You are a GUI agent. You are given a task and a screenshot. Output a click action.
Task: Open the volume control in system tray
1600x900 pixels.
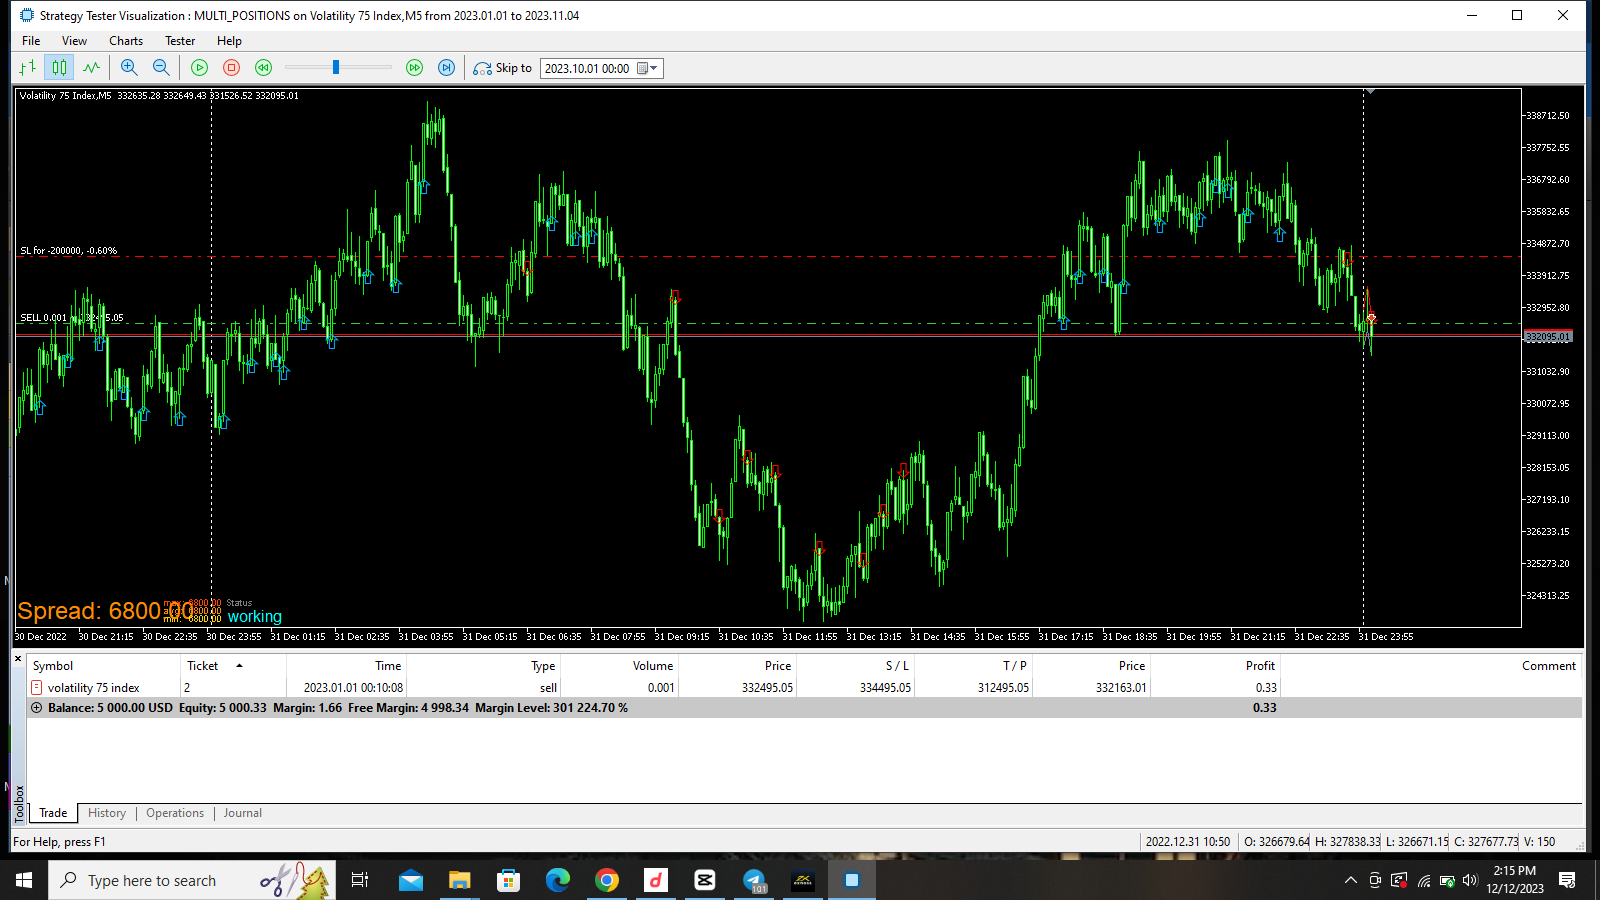1470,880
